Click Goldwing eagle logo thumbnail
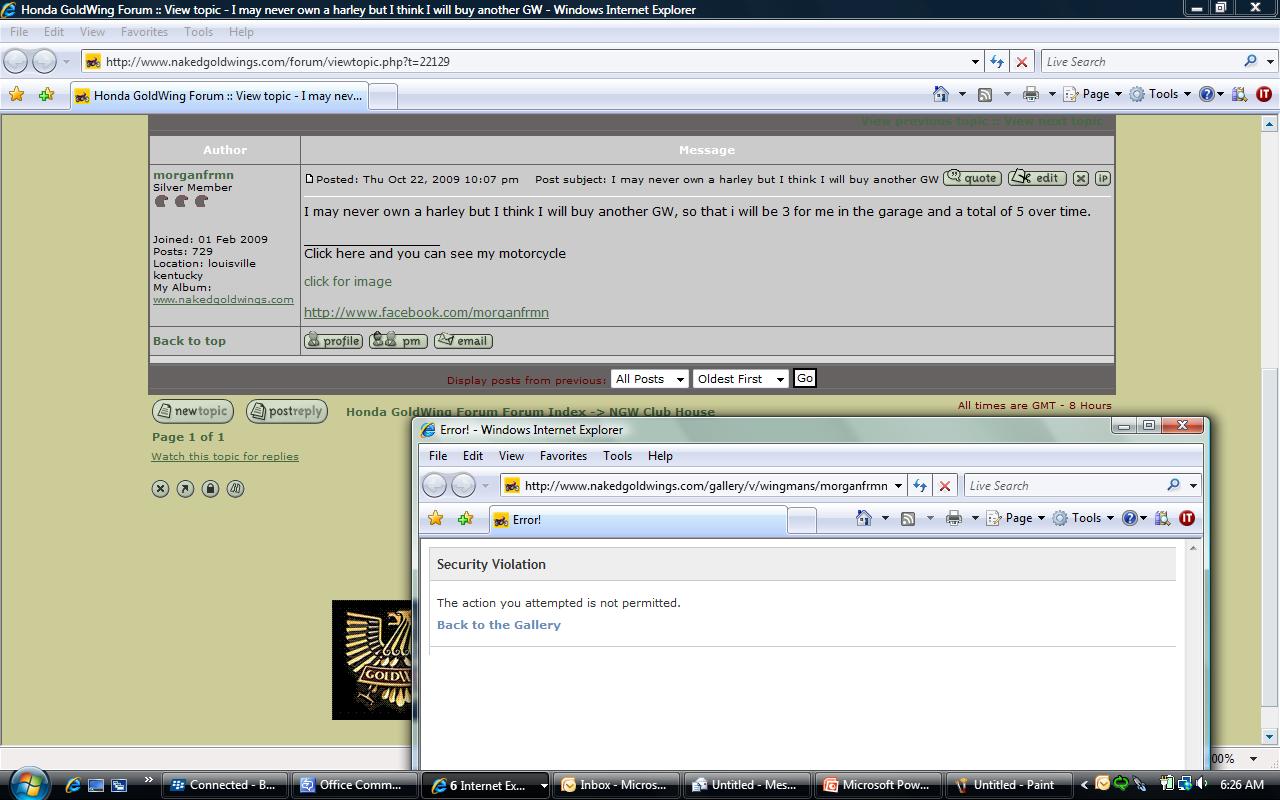Viewport: 1280px width, 800px height. [x=372, y=660]
